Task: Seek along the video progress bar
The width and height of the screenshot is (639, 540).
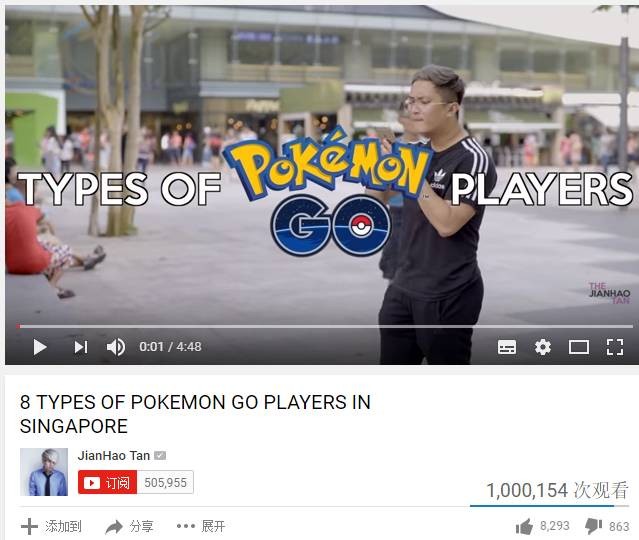Action: [325, 326]
